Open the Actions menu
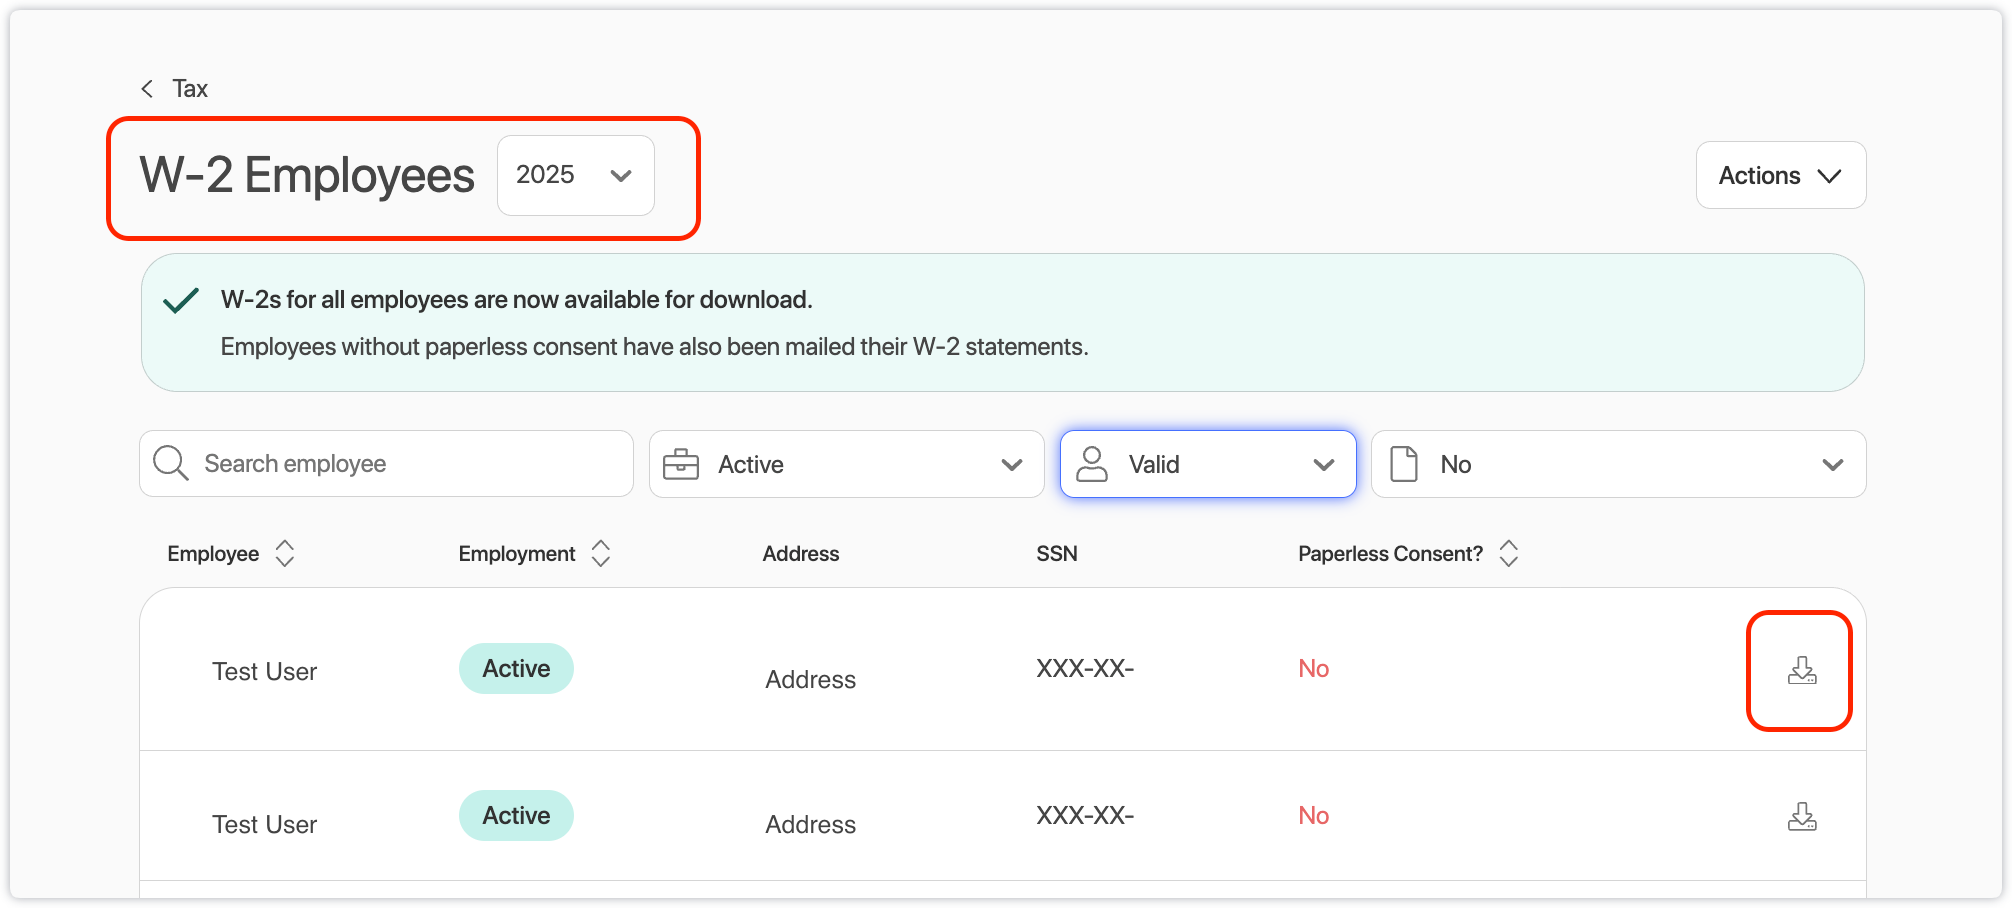Viewport: 2012px width, 908px height. point(1780,175)
